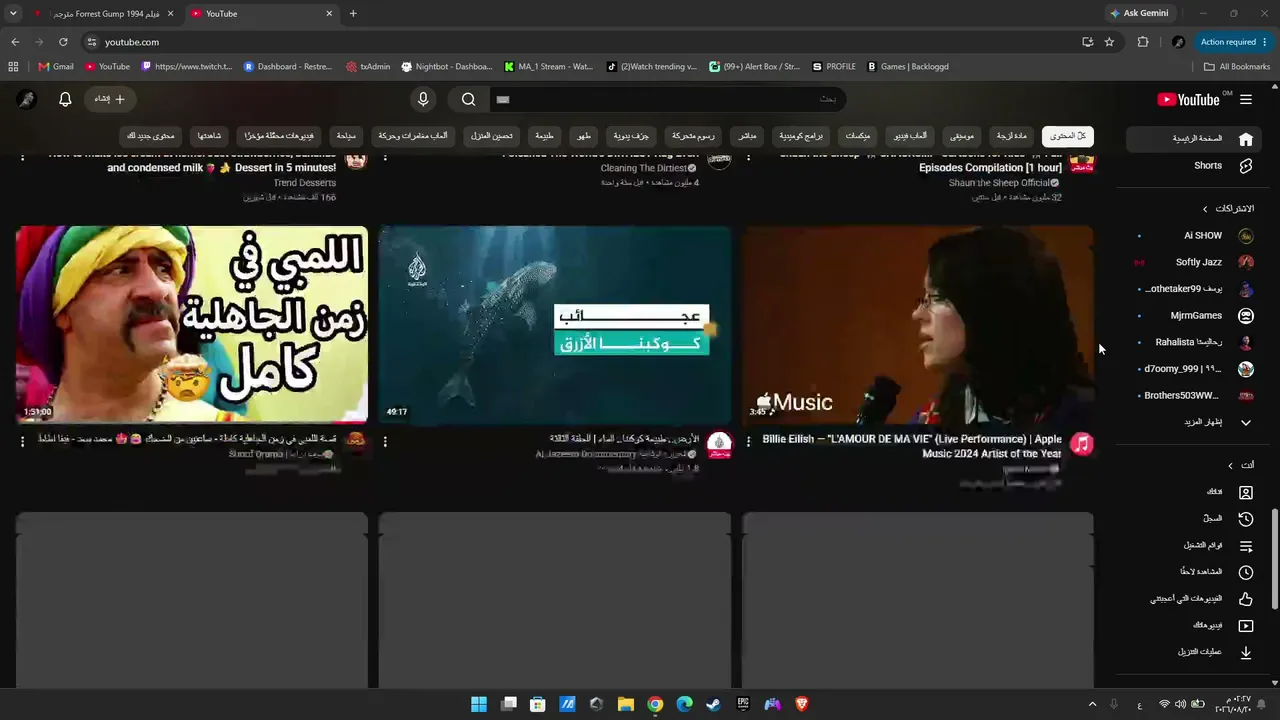Screen dimensions: 1280x720
Task: Open options menu for the Al Jazeera documentary video
Action: click(x=385, y=441)
